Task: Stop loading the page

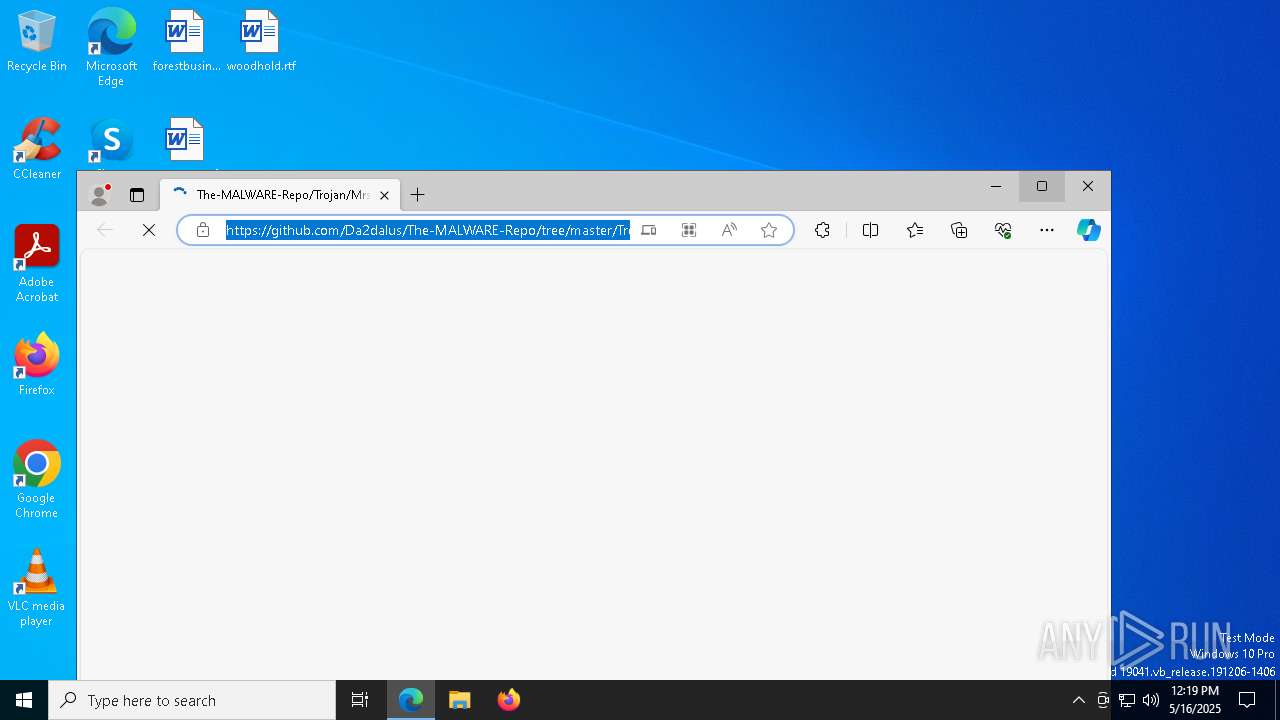Action: click(149, 230)
